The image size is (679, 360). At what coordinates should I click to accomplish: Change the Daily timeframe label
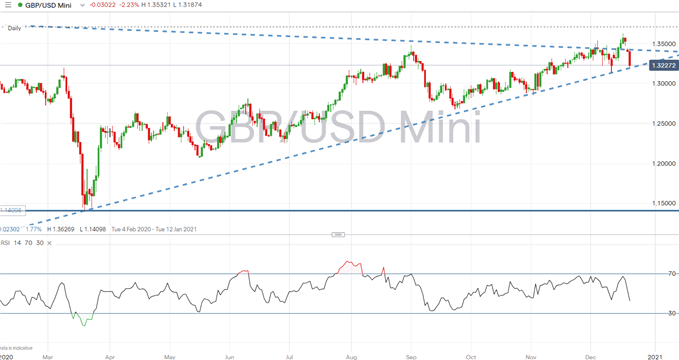pyautogui.click(x=14, y=28)
